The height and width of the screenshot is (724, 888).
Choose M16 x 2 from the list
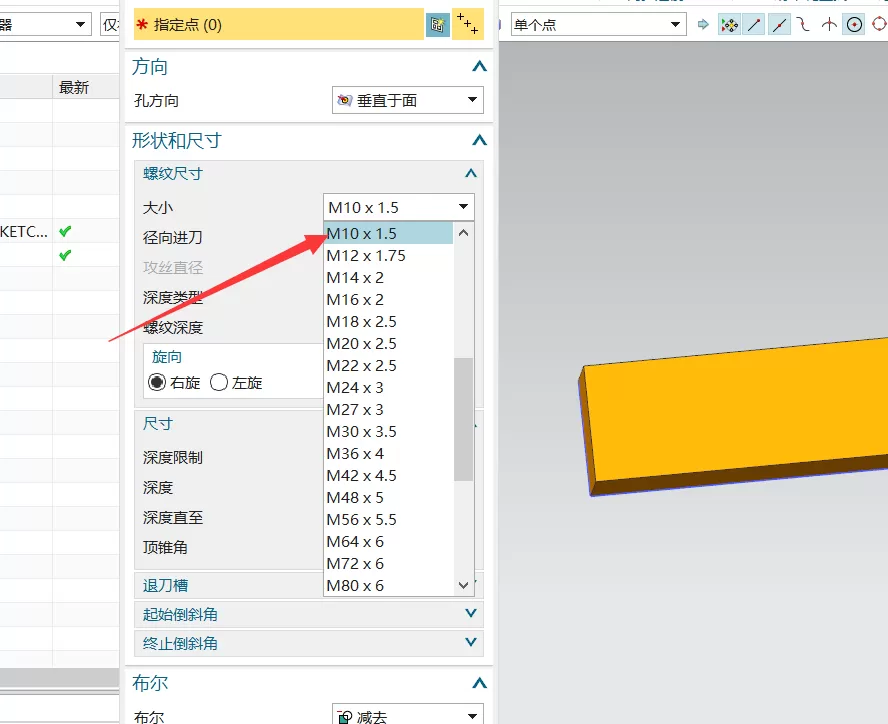click(x=388, y=300)
